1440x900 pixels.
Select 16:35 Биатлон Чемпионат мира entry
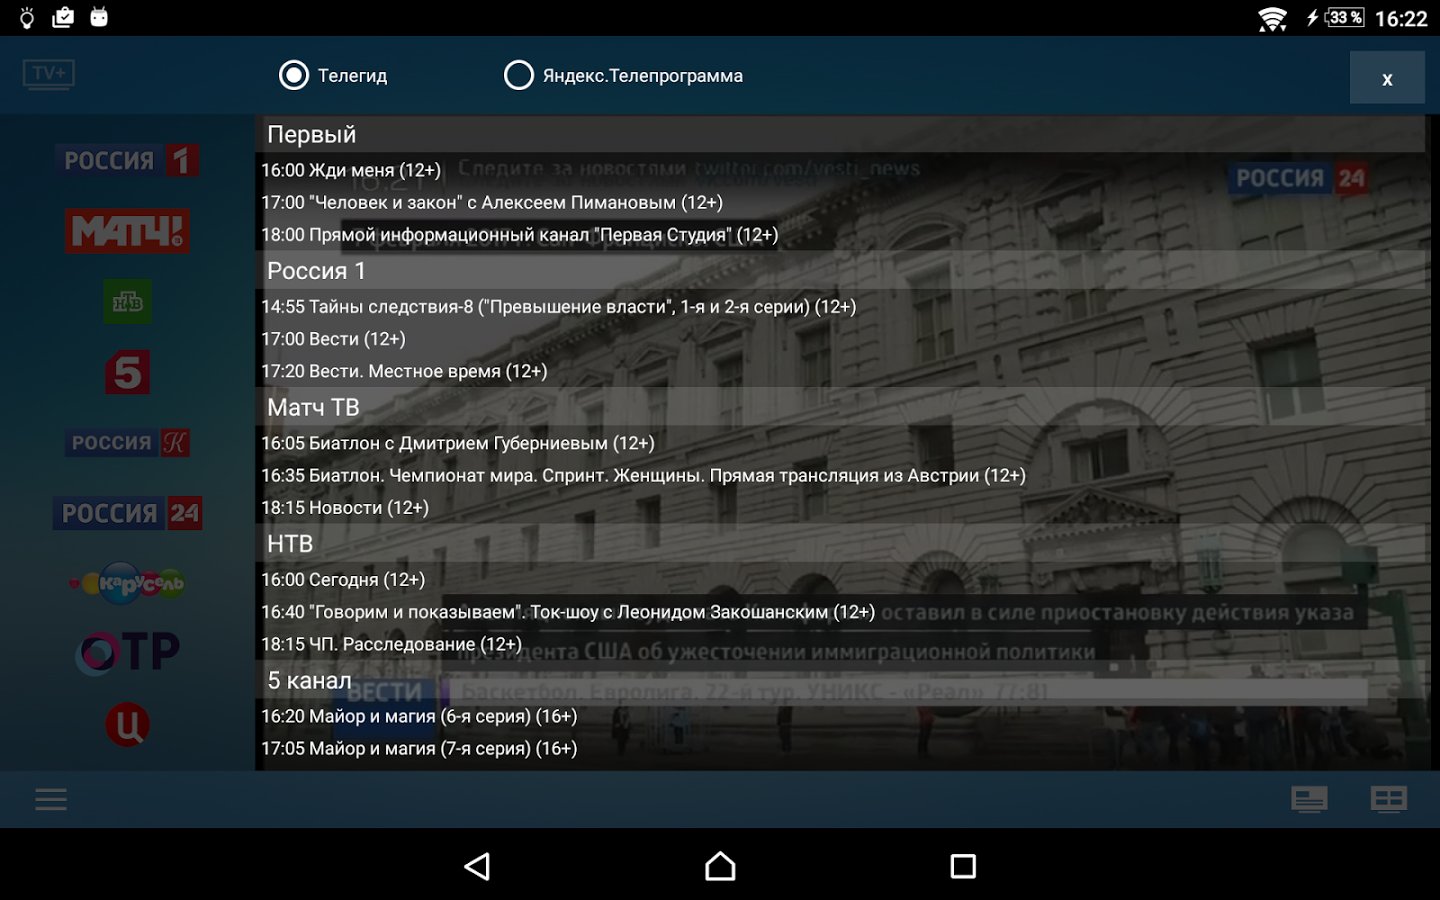(643, 475)
